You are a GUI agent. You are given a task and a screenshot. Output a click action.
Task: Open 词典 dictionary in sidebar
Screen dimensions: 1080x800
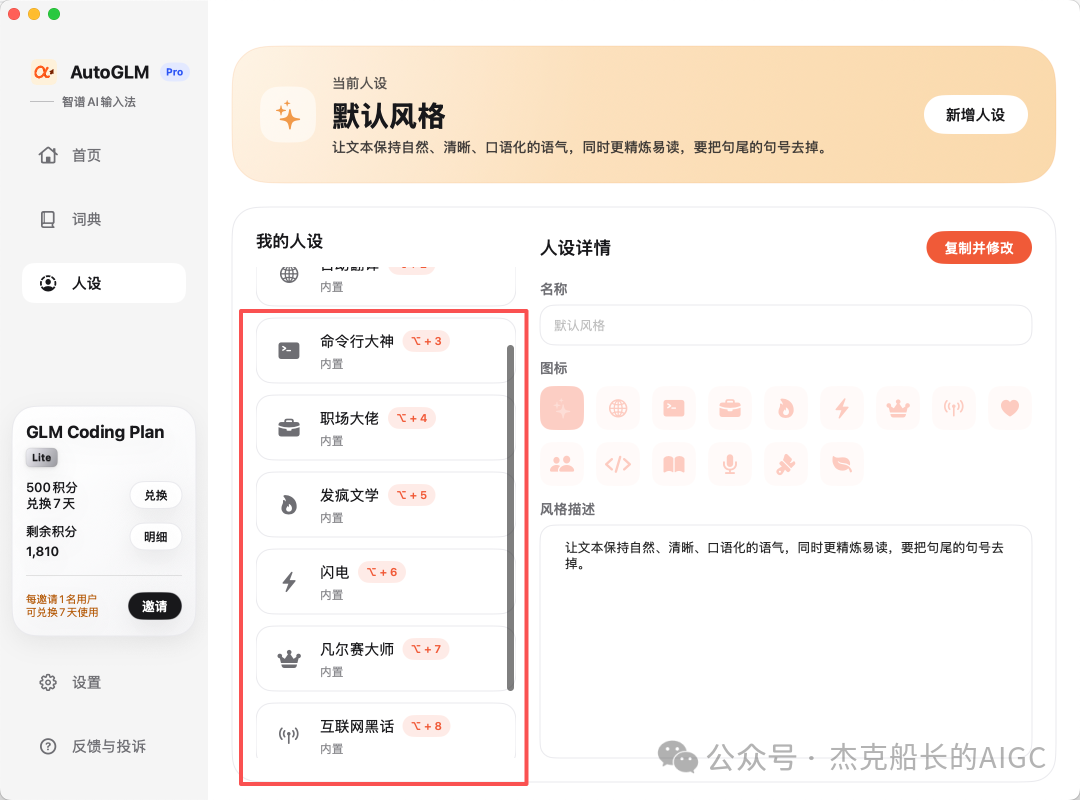[104, 219]
